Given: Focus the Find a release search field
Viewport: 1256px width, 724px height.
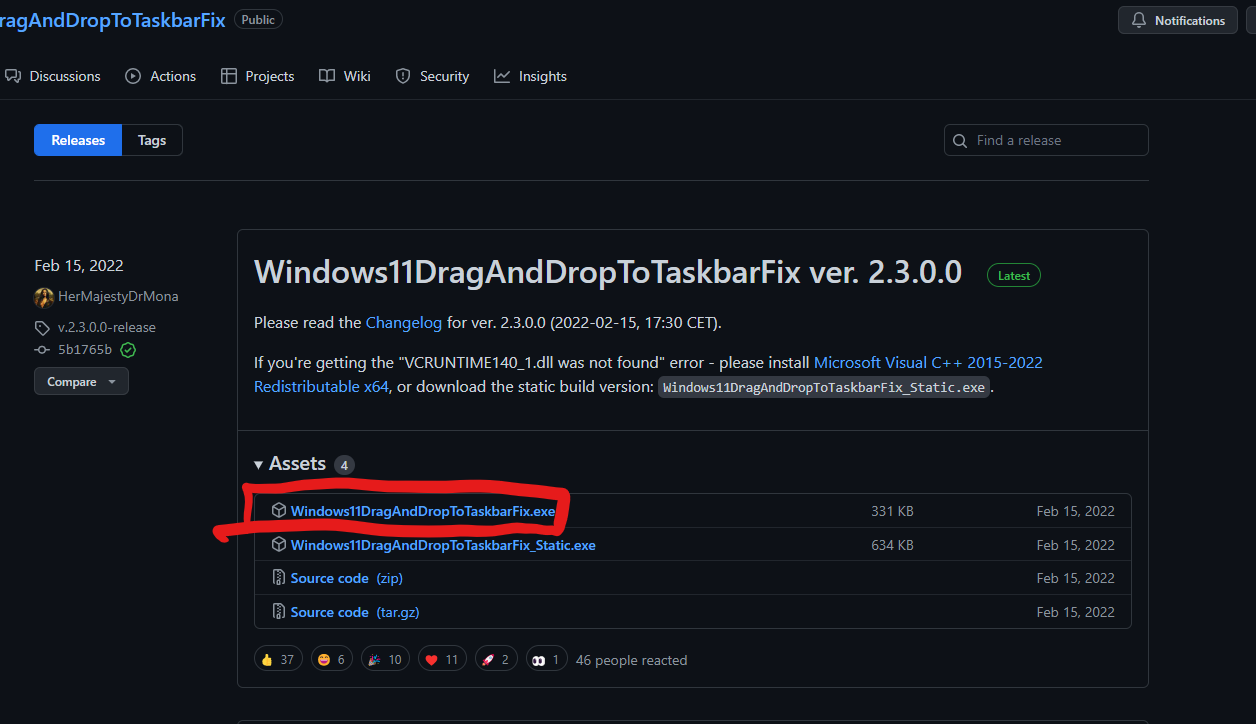Looking at the screenshot, I should pos(1046,140).
